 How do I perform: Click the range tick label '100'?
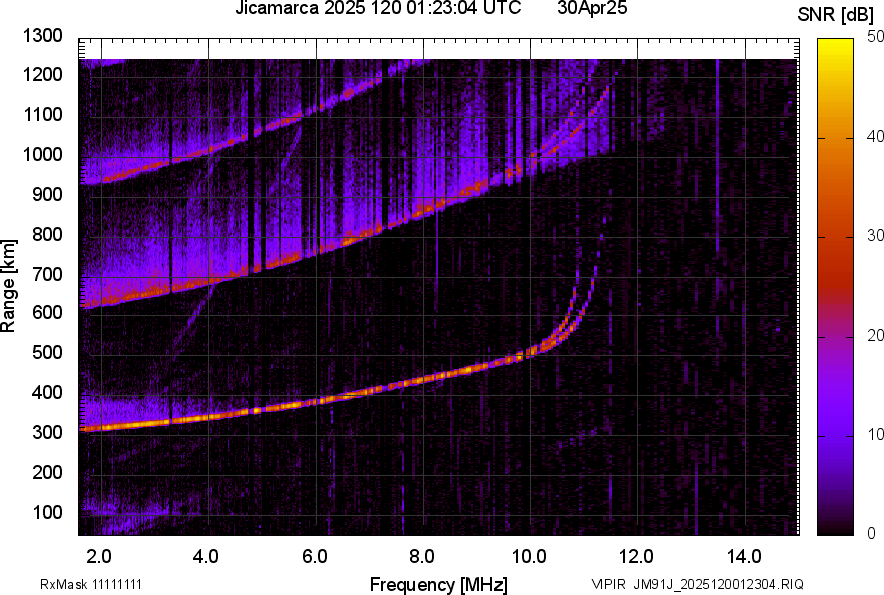pos(47,512)
